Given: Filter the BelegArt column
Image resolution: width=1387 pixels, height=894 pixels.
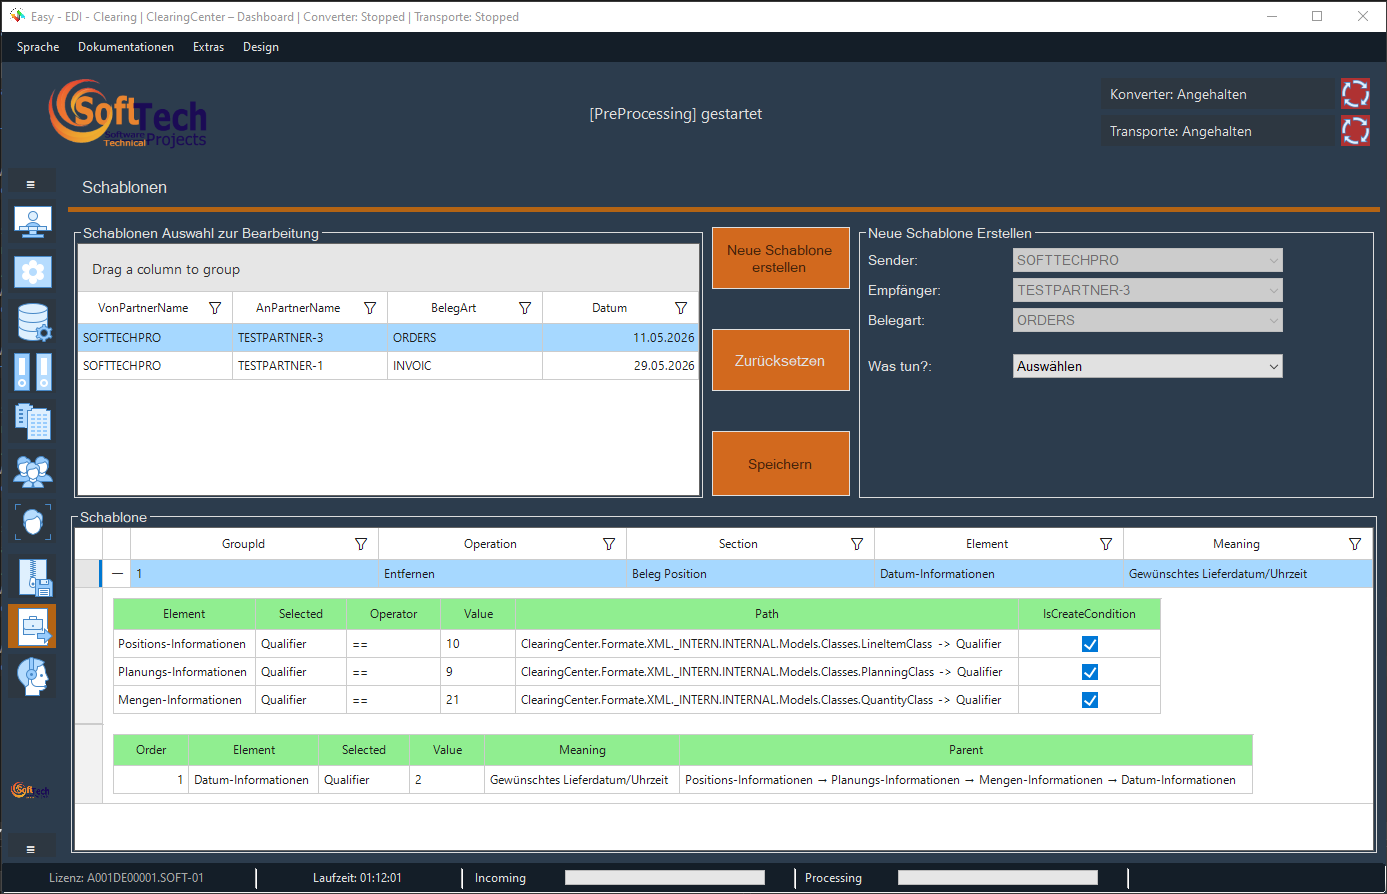Looking at the screenshot, I should (x=525, y=308).
